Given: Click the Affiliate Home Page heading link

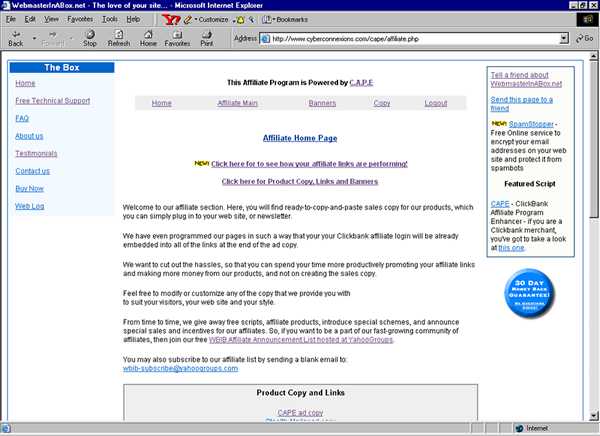Looking at the screenshot, I should coord(300,138).
